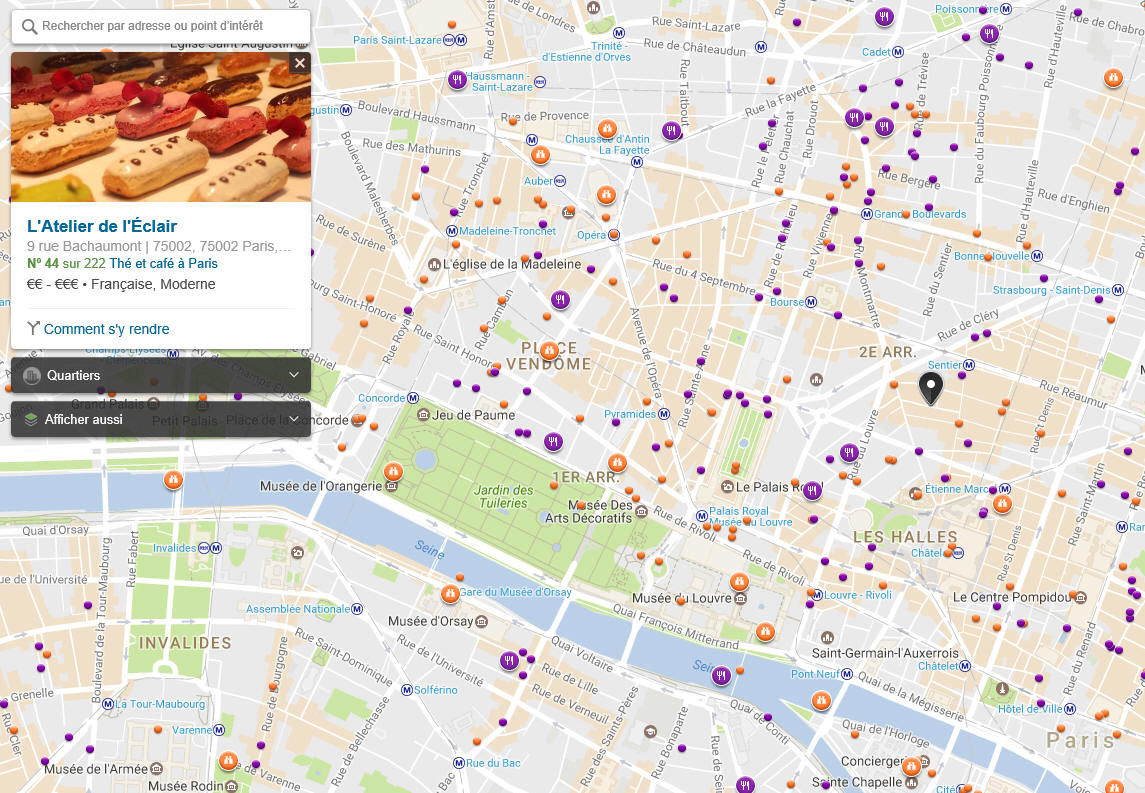Click attraction marker next to Étienne Marcel
Image resolution: width=1145 pixels, height=793 pixels.
[1002, 504]
